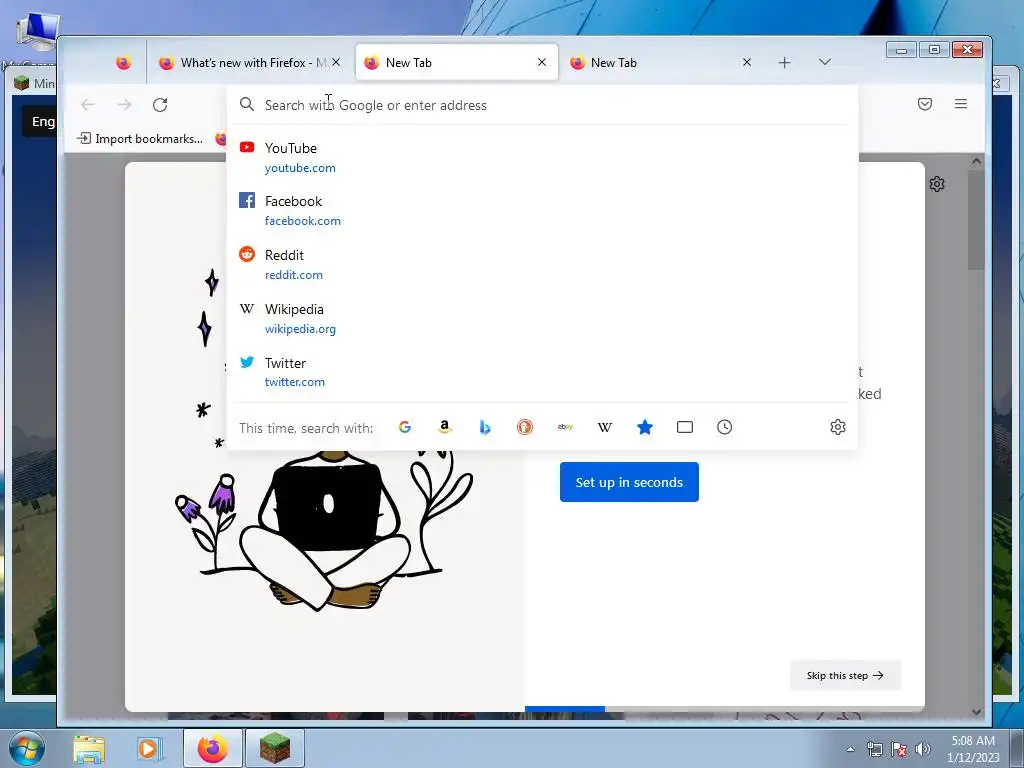Click the taskbar clock showing 5:08 AM
Screen dimensions: 1024x768
pos(973,749)
